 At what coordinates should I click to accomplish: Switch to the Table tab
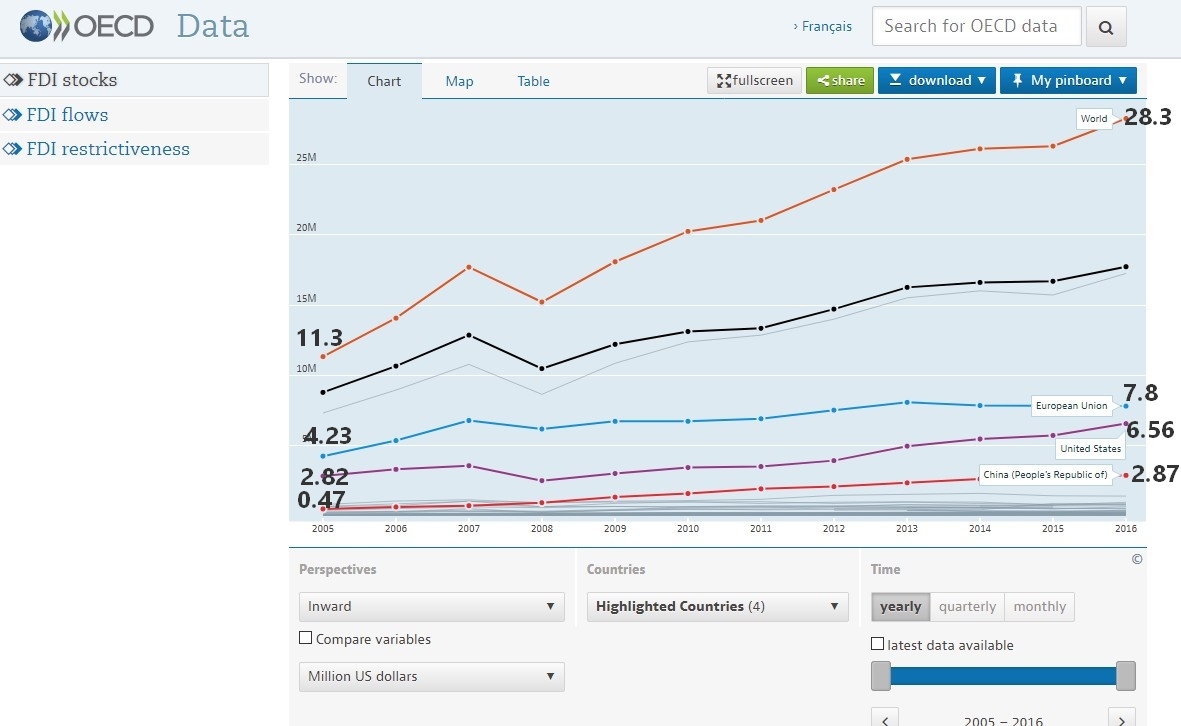coord(533,81)
